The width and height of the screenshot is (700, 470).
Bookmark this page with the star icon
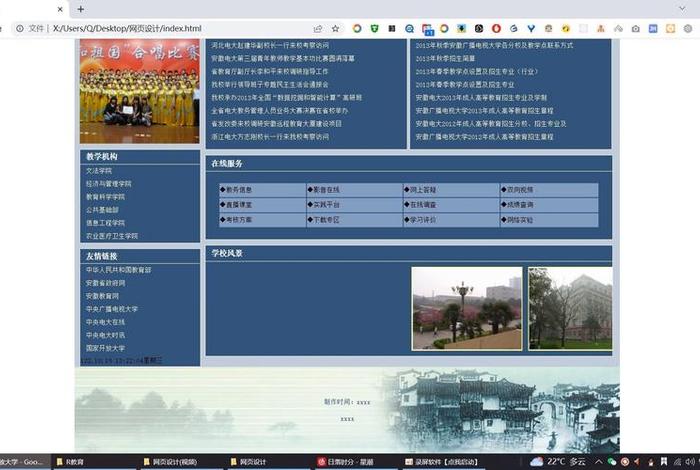click(335, 29)
